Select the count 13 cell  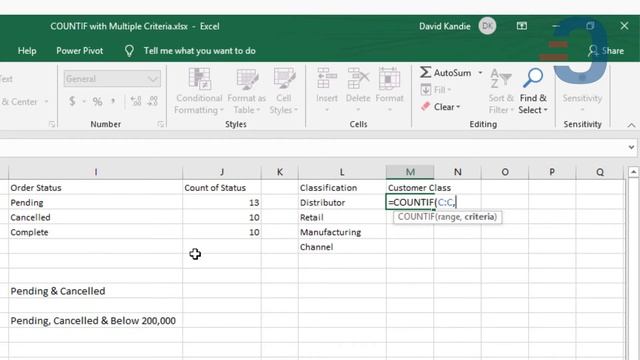[222, 202]
